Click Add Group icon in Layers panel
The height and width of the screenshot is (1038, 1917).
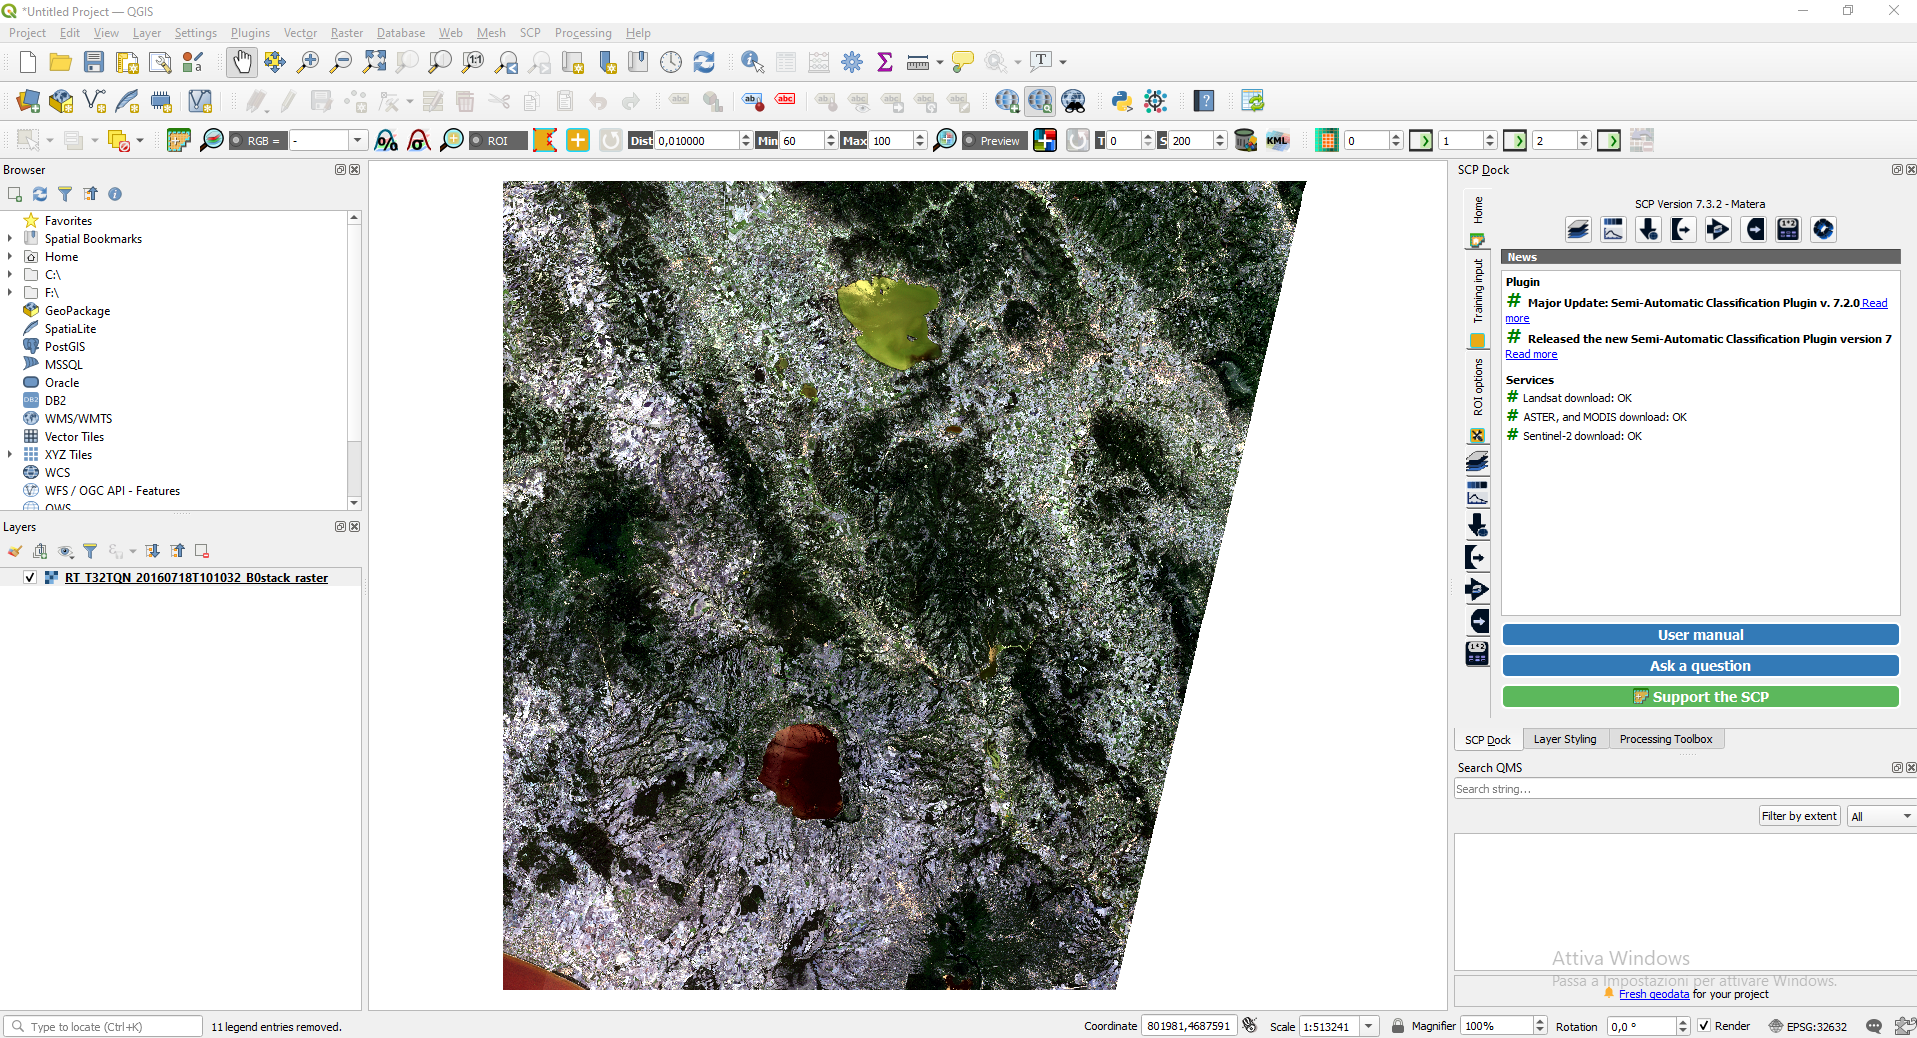[x=40, y=551]
